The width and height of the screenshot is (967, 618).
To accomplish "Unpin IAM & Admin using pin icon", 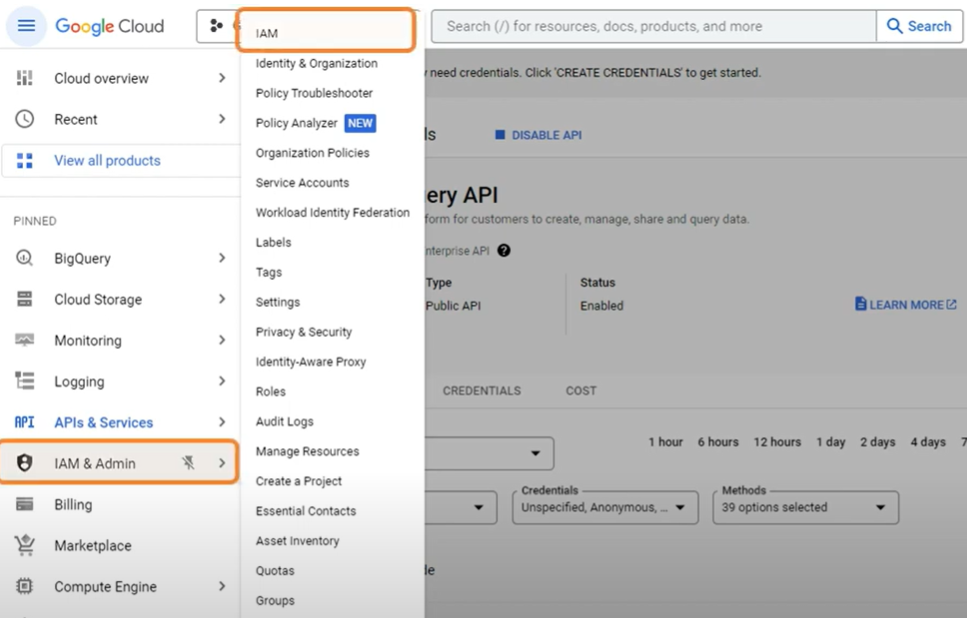I will pos(188,463).
